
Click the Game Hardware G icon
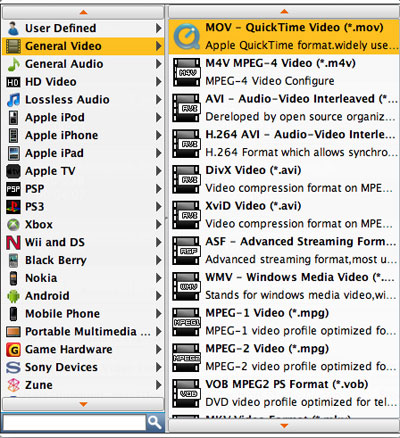coord(13,350)
